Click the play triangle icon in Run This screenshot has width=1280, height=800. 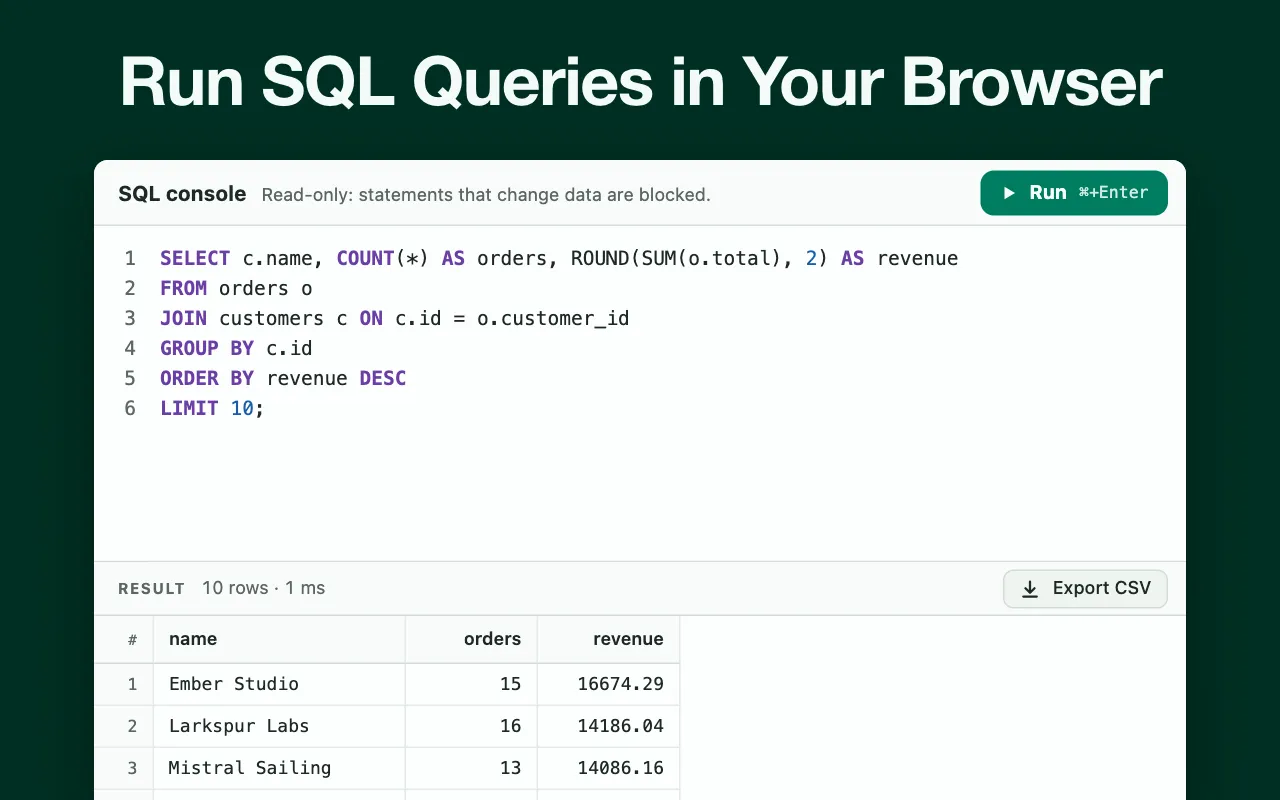click(1009, 193)
